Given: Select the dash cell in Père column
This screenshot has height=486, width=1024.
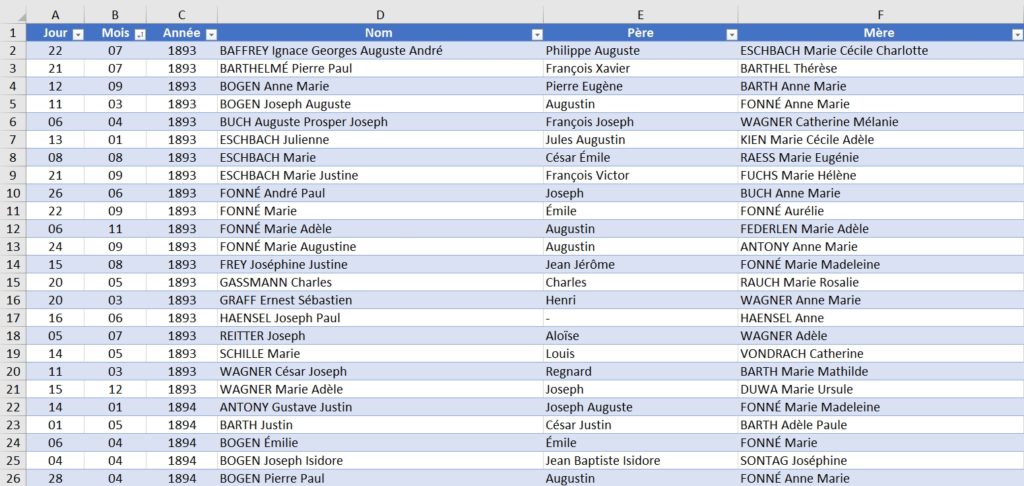Looking at the screenshot, I should pyautogui.click(x=641, y=318).
